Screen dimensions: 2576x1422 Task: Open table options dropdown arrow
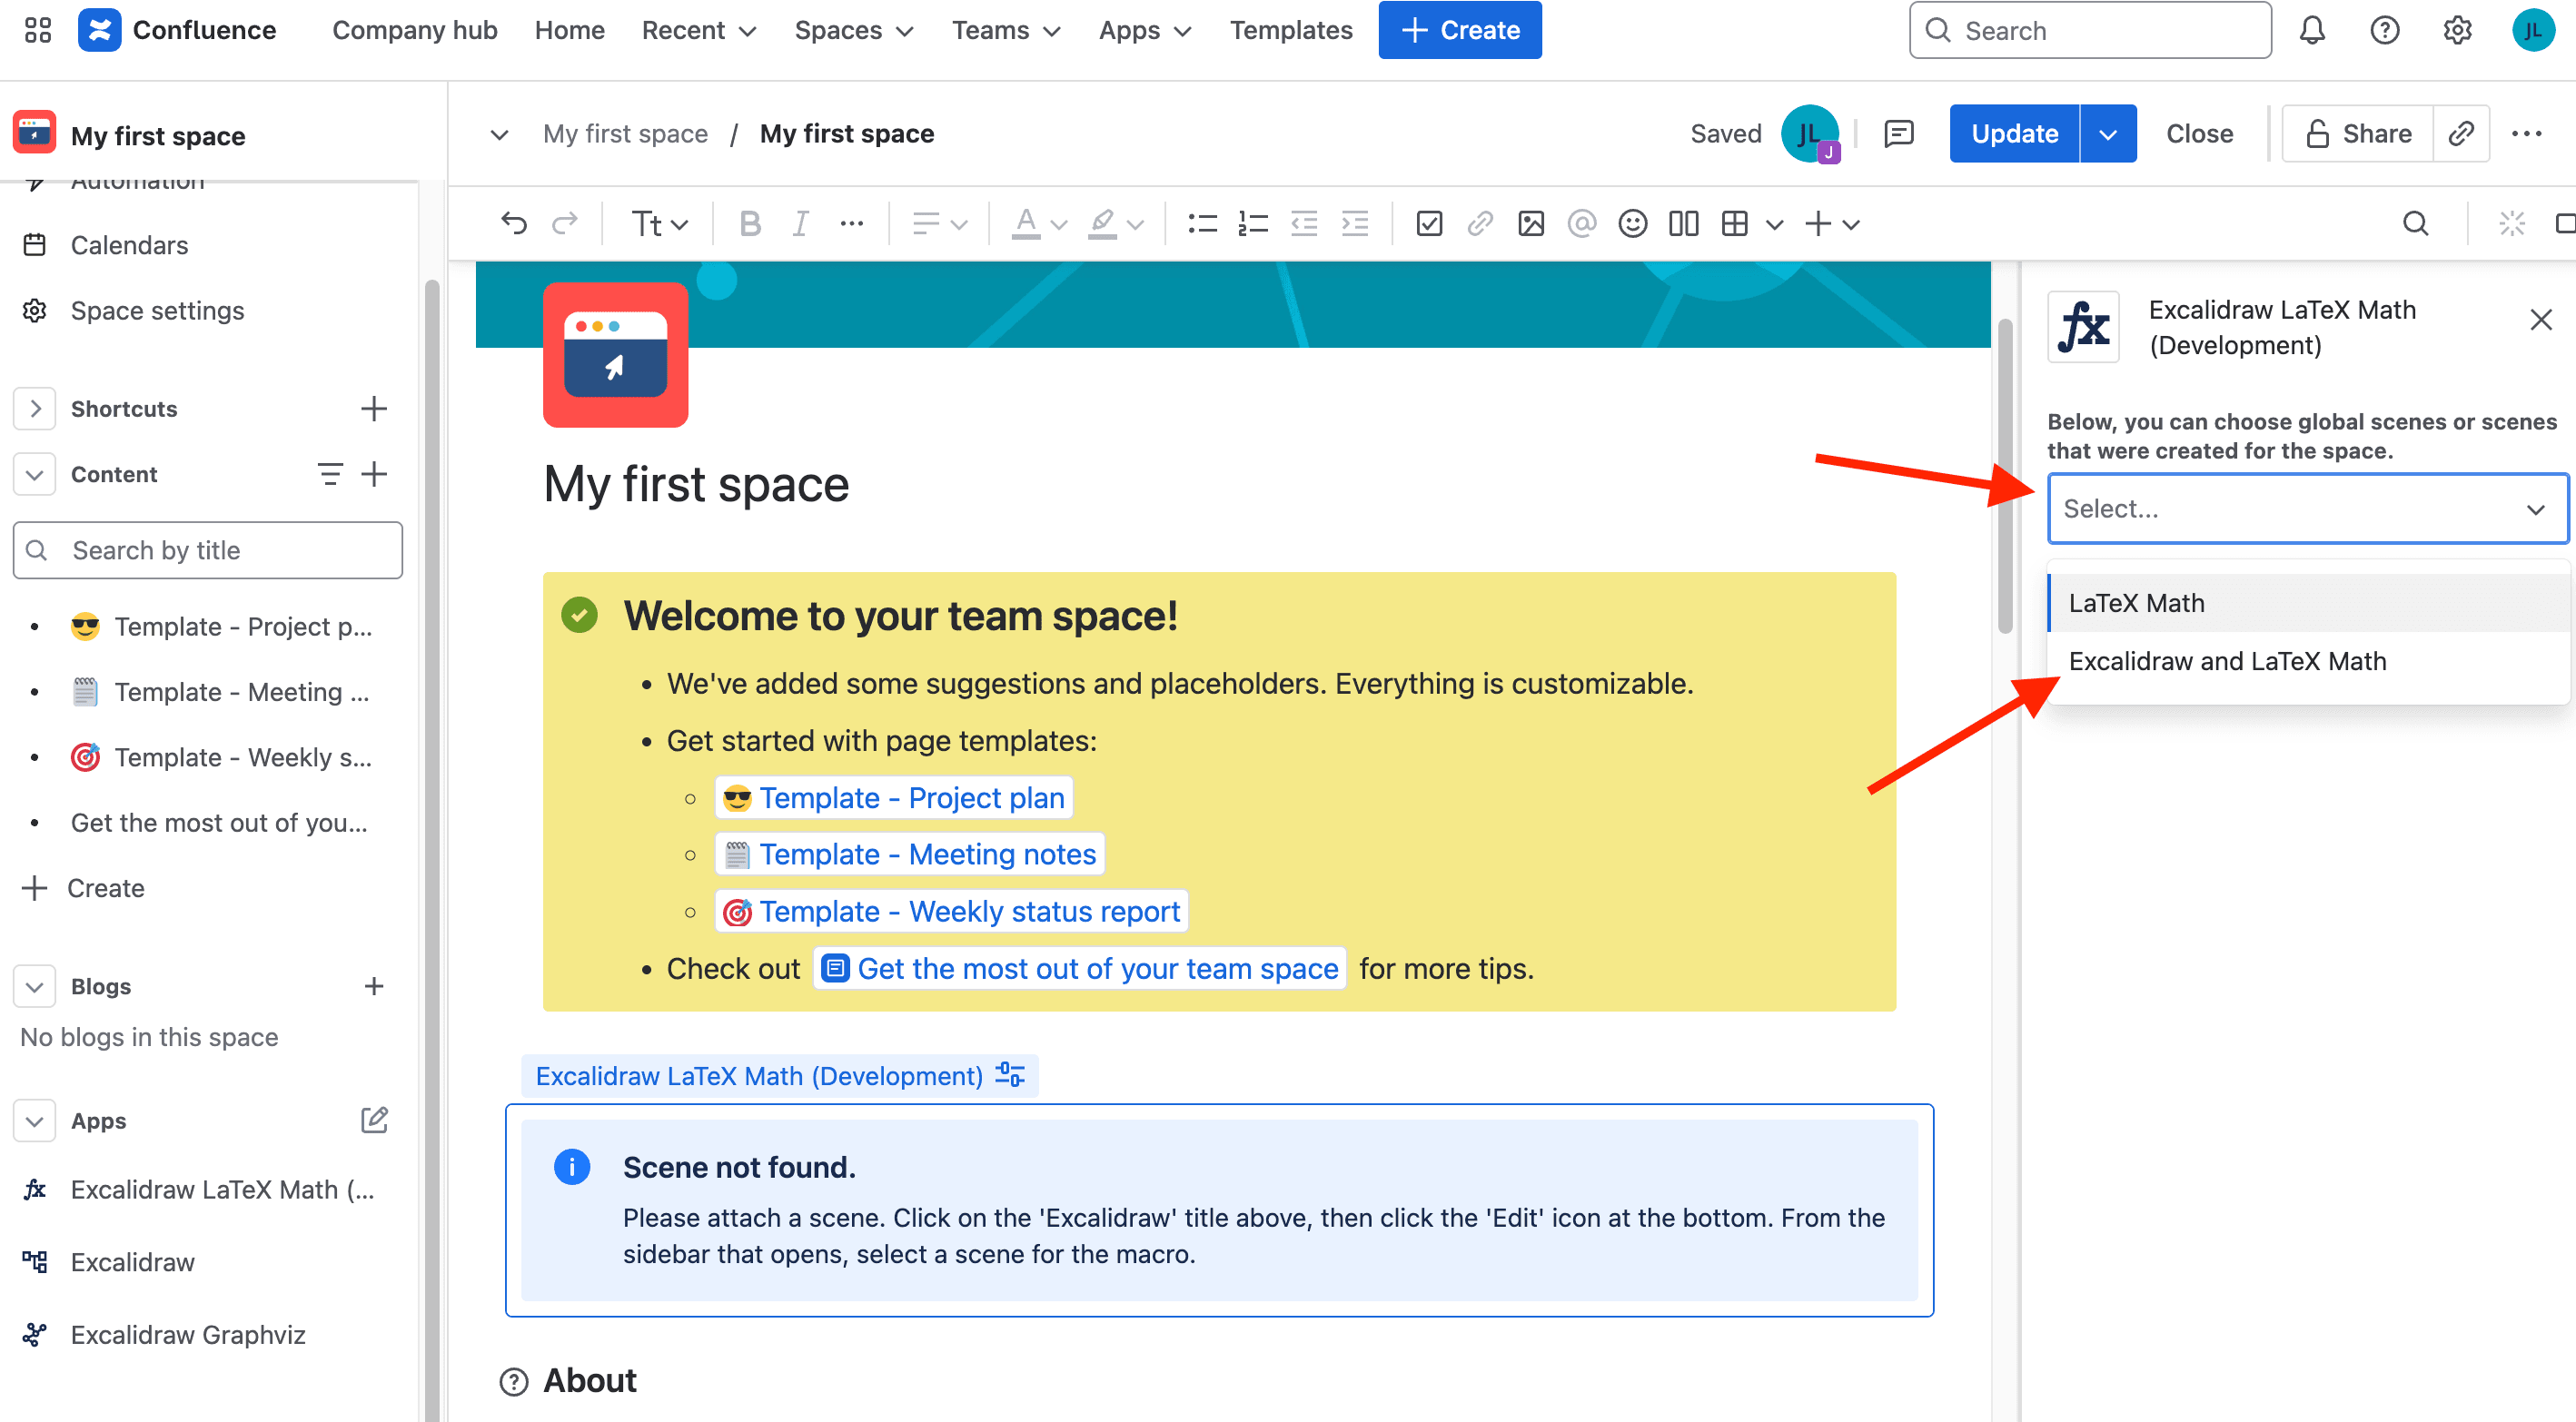pyautogui.click(x=1774, y=224)
